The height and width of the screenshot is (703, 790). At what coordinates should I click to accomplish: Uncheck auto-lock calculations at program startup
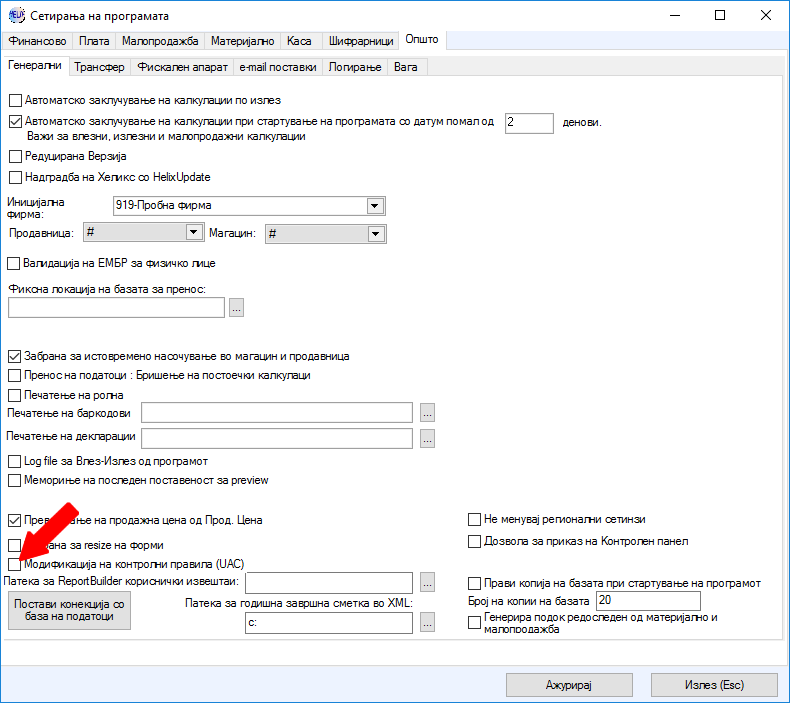pyautogui.click(x=16, y=121)
